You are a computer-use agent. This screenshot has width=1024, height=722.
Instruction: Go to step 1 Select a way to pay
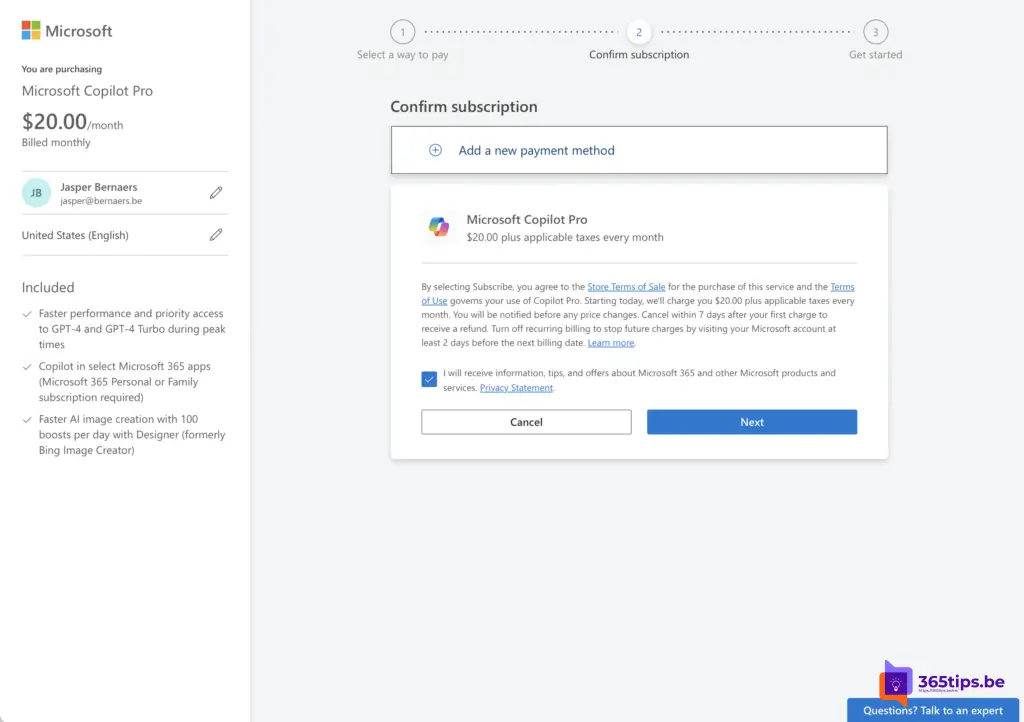coord(402,32)
